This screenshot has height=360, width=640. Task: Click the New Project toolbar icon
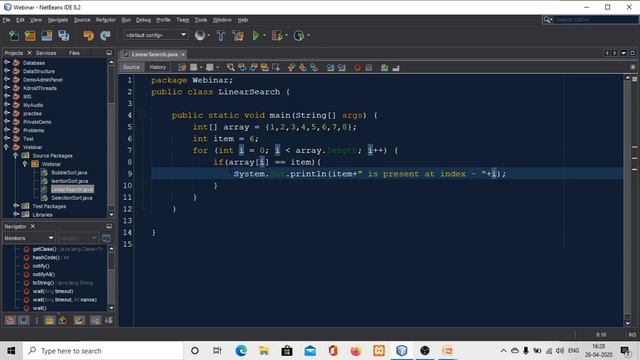coord(30,36)
